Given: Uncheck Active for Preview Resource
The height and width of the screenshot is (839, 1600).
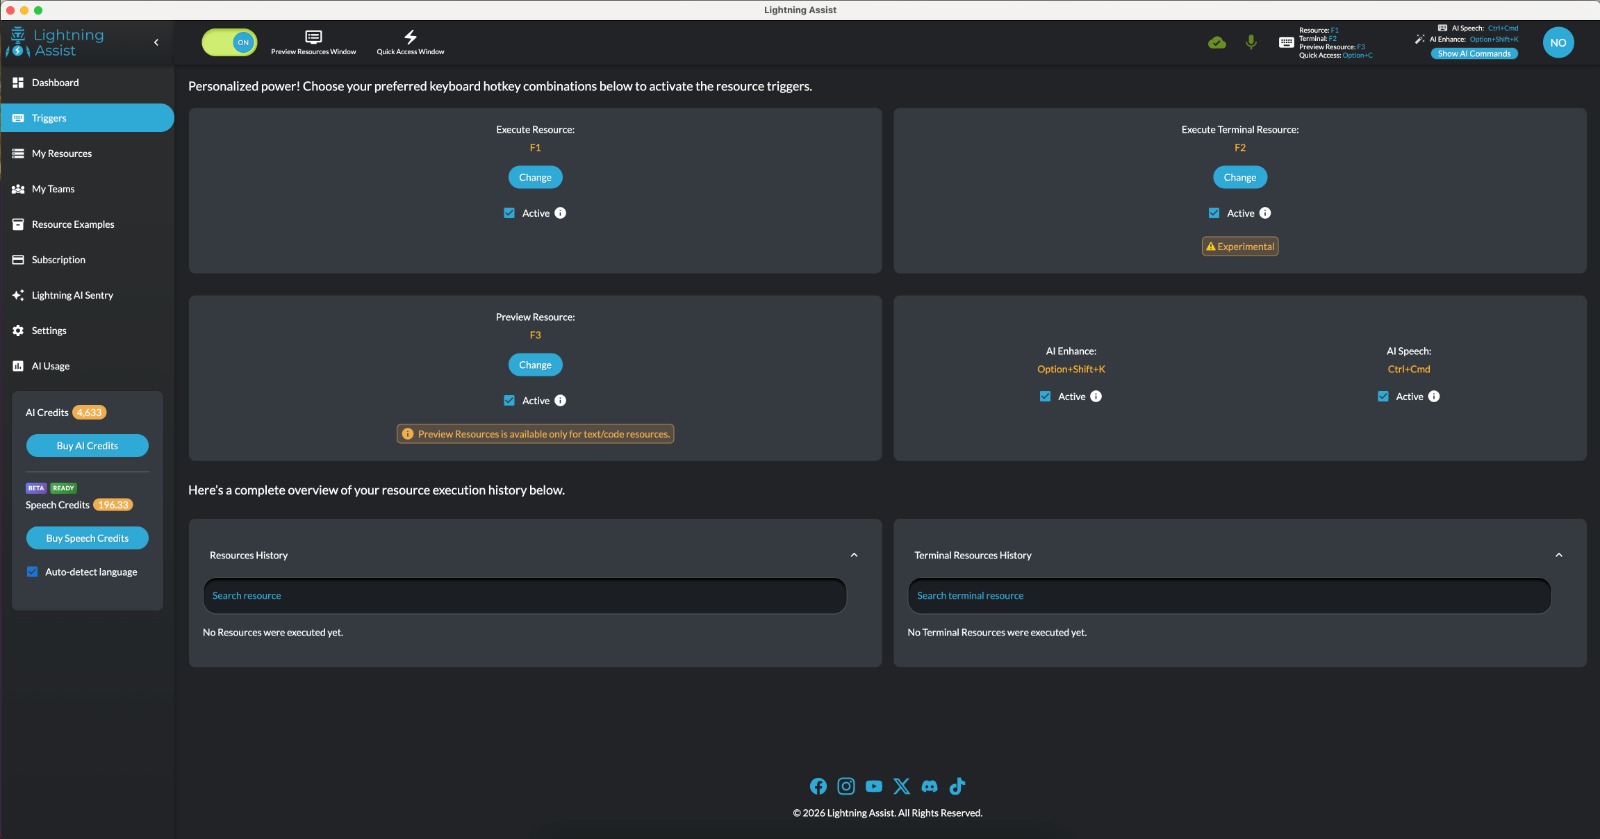Looking at the screenshot, I should [x=509, y=401].
